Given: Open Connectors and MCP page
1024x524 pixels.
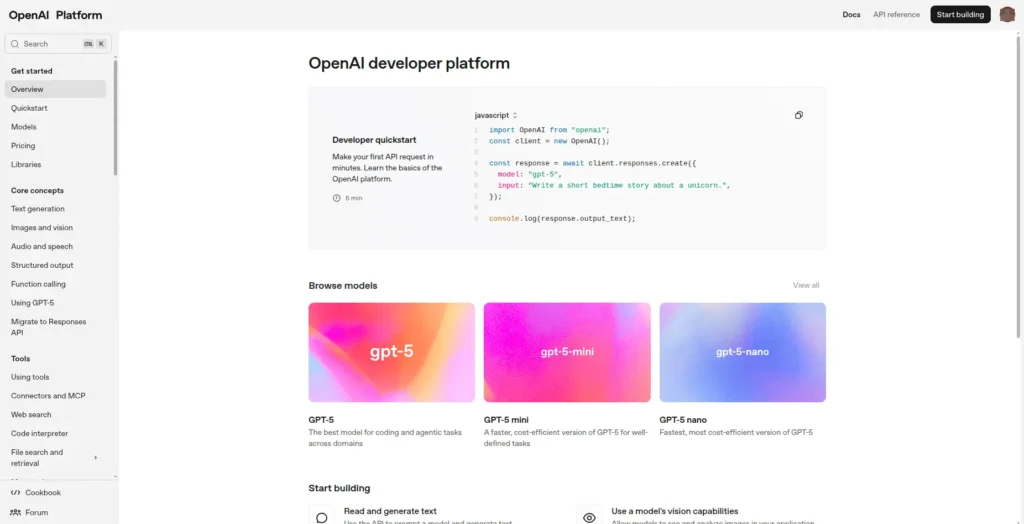Looking at the screenshot, I should coord(48,396).
